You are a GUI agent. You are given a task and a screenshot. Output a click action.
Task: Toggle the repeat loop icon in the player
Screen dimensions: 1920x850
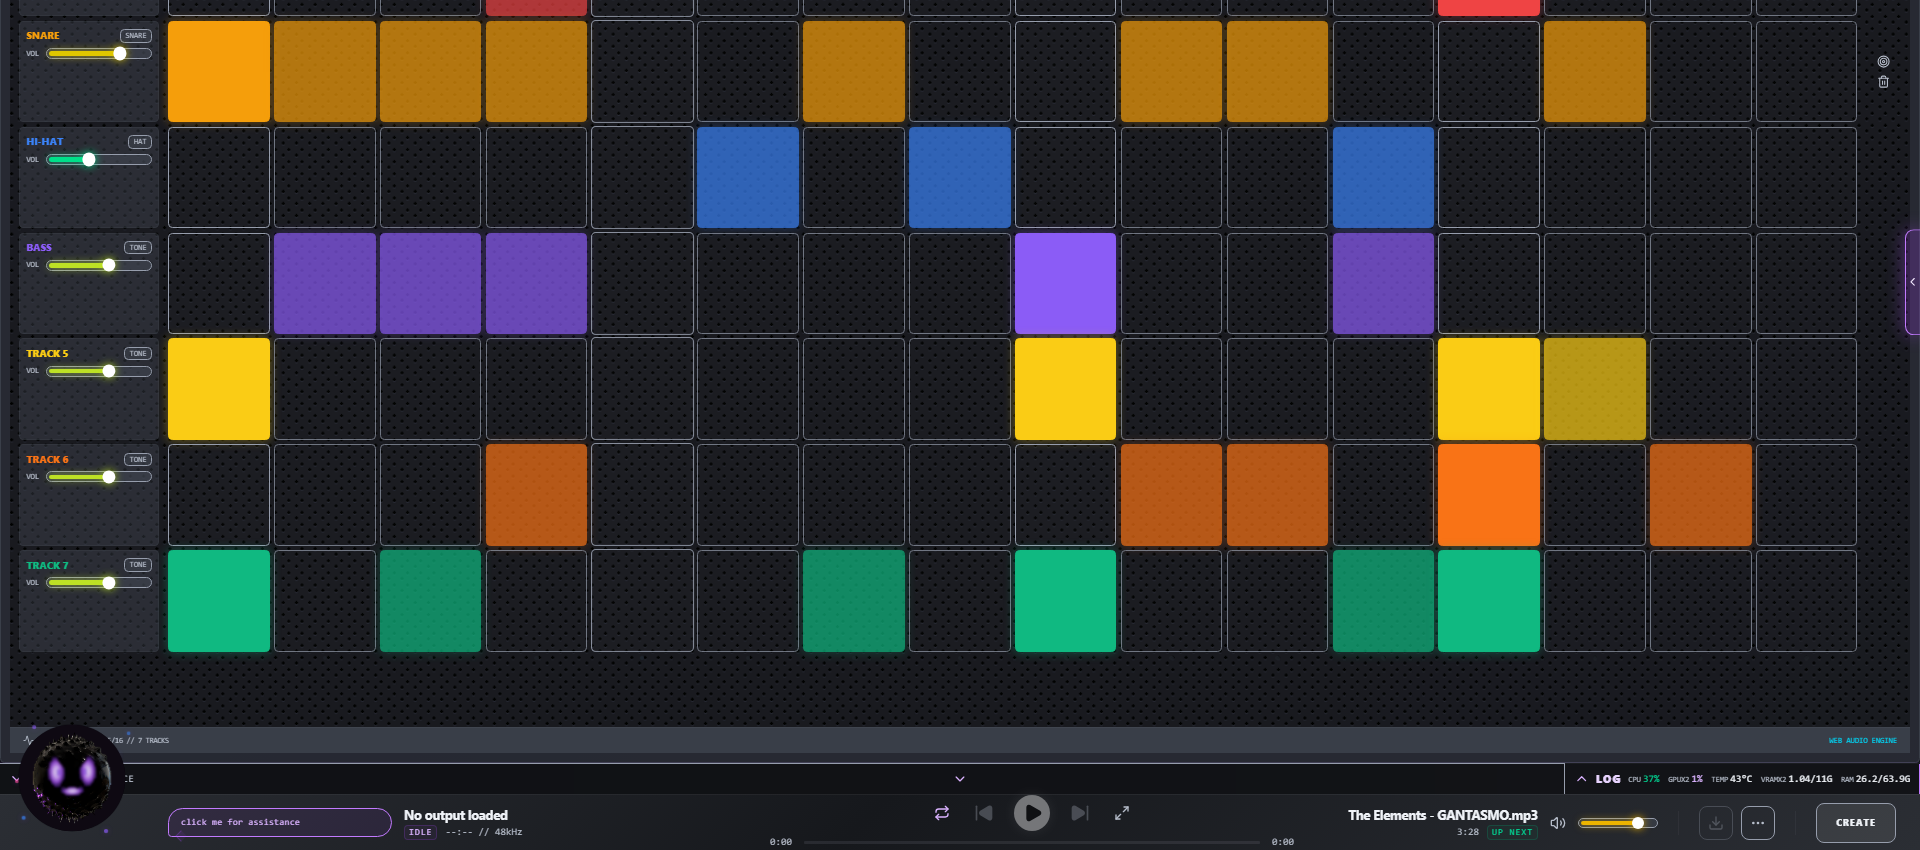click(942, 813)
